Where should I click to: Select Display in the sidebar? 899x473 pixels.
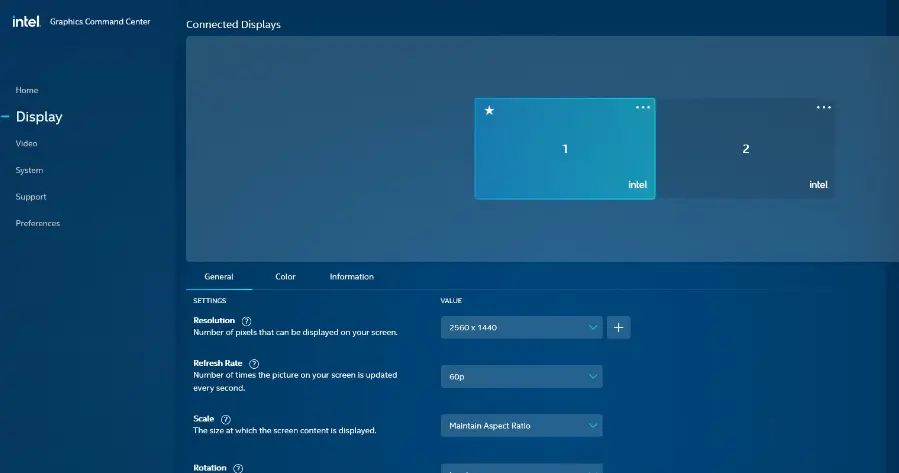coord(39,117)
